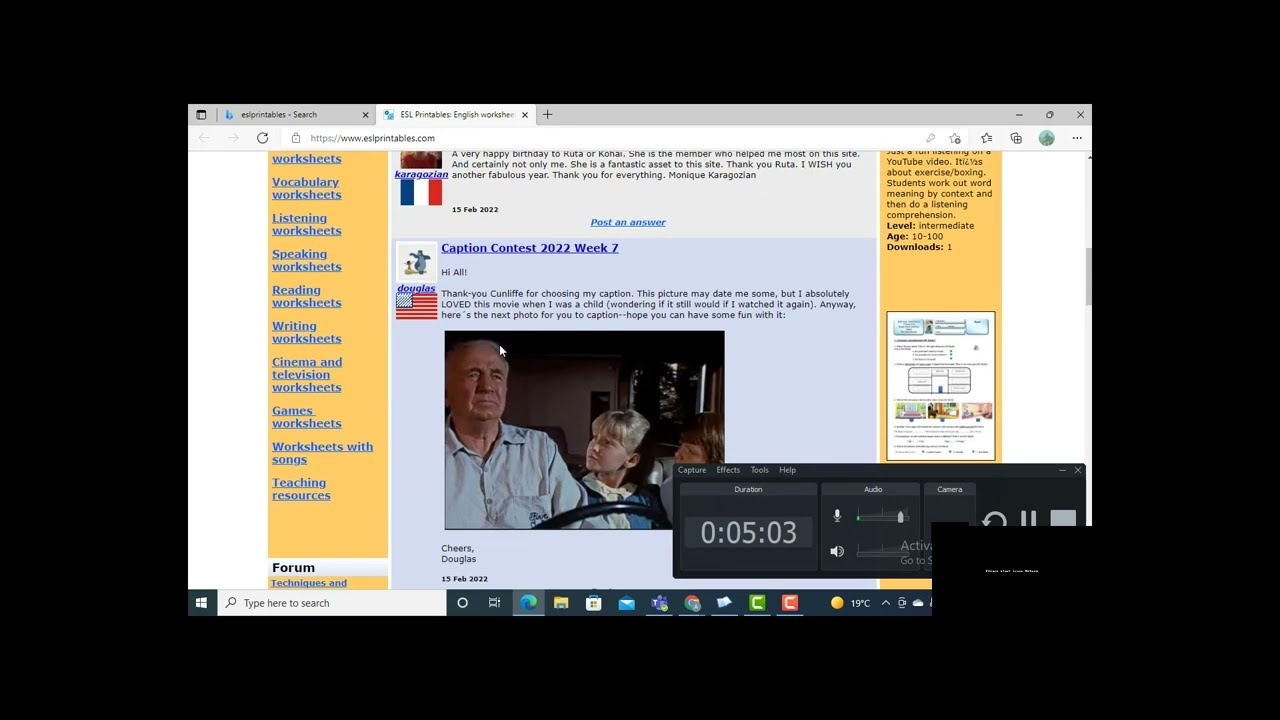This screenshot has height=720, width=1280.
Task: Click the password key icon in address bar
Action: pos(930,138)
